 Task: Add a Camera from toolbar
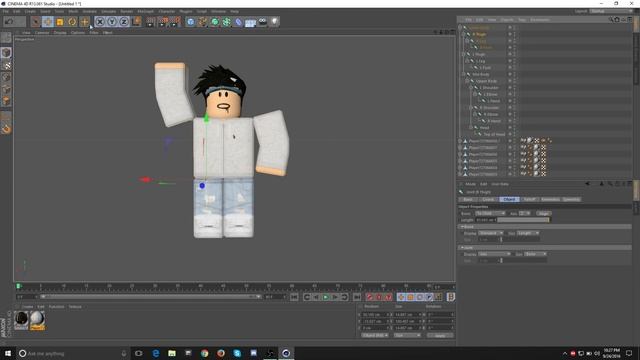tap(263, 22)
